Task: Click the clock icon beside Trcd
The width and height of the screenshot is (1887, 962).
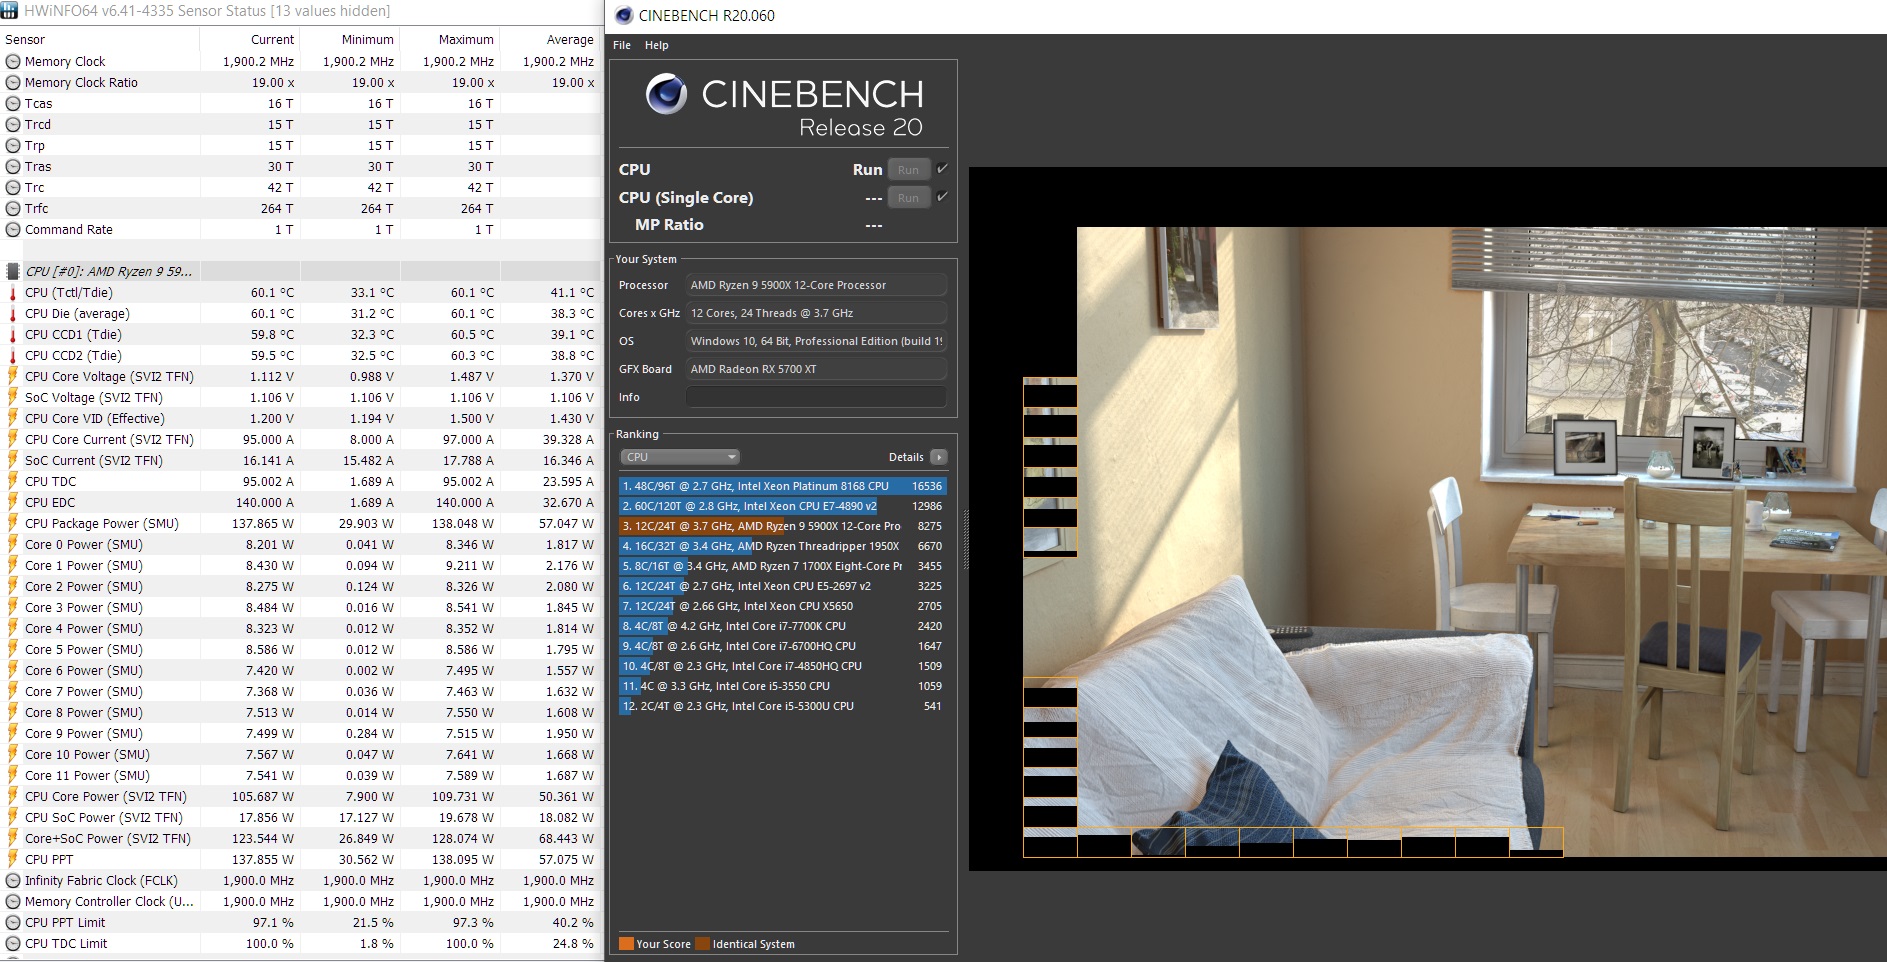Action: 13,125
